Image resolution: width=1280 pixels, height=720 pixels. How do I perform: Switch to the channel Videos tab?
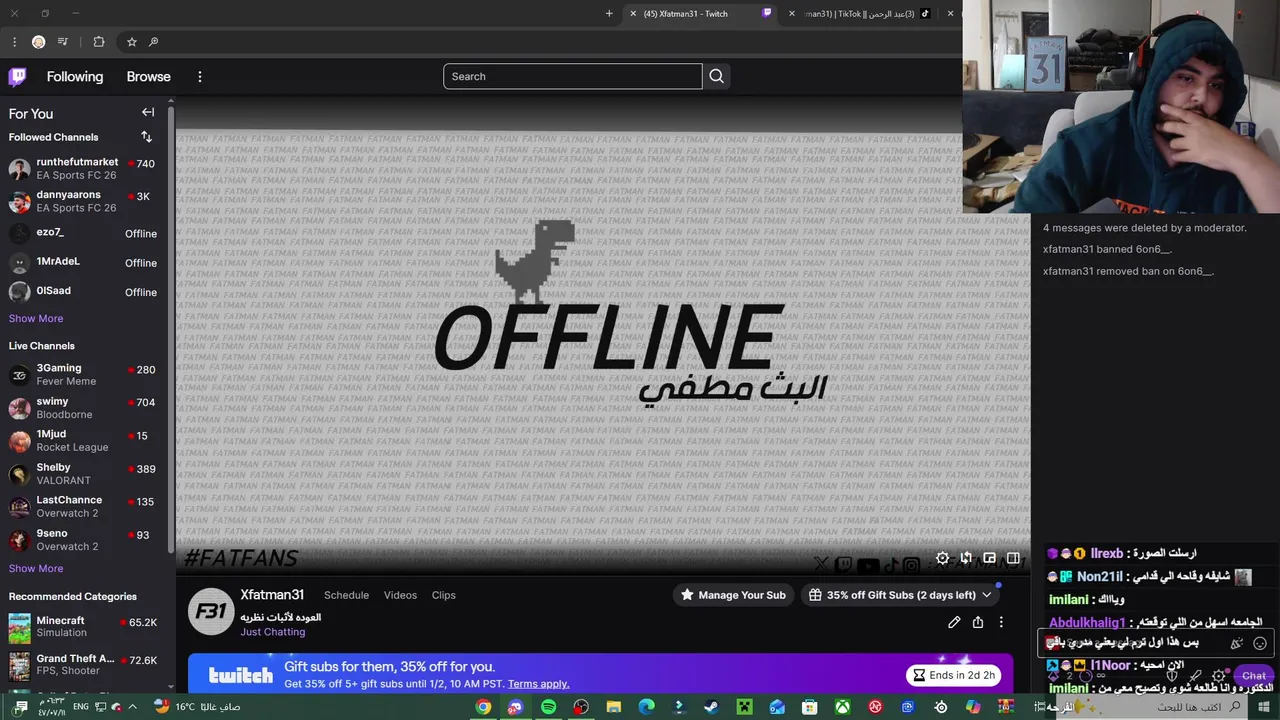pyautogui.click(x=400, y=595)
